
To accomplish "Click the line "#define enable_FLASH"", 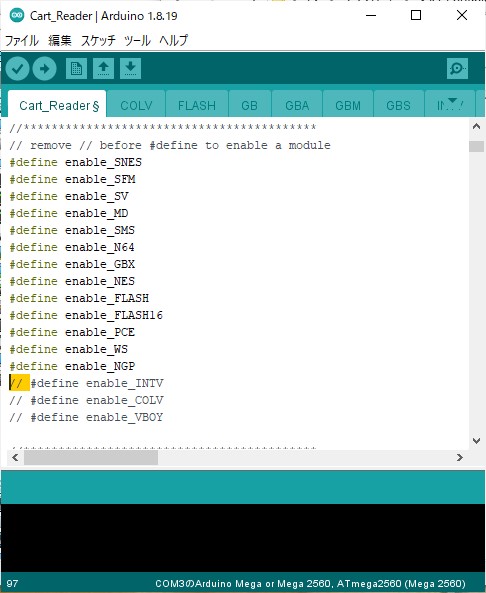I will [x=79, y=298].
